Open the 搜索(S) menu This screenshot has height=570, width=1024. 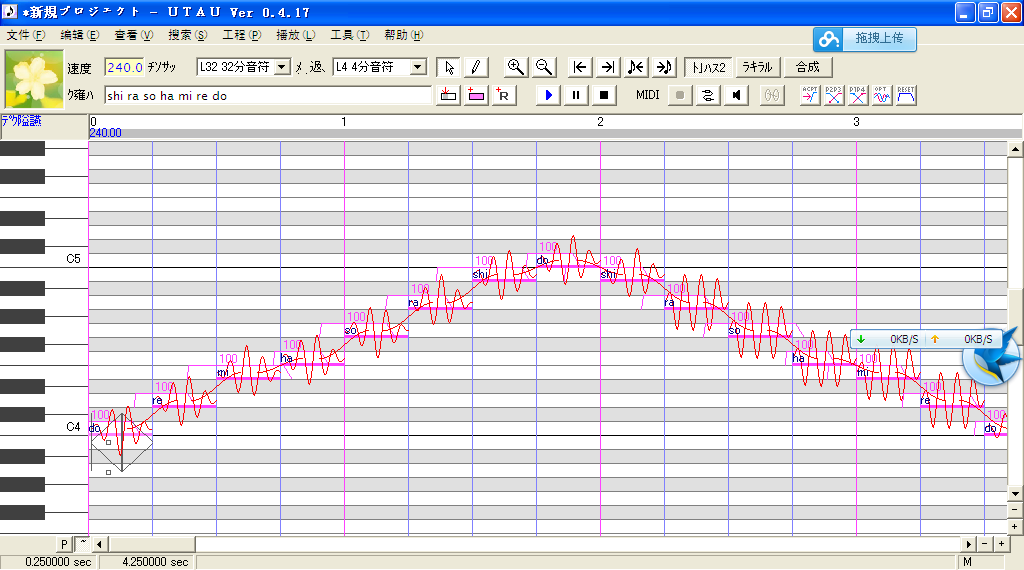click(187, 35)
